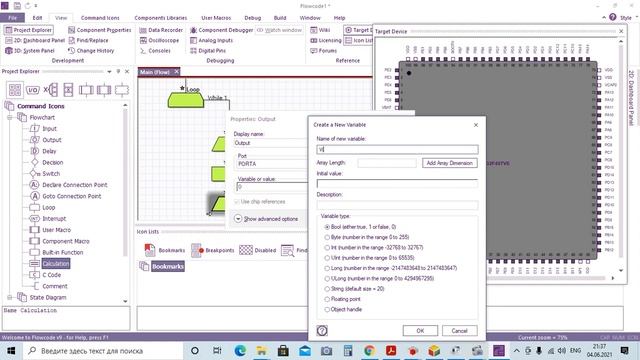Click Disabled icon in Icon Lists
The image size is (640, 360).
click(258, 250)
